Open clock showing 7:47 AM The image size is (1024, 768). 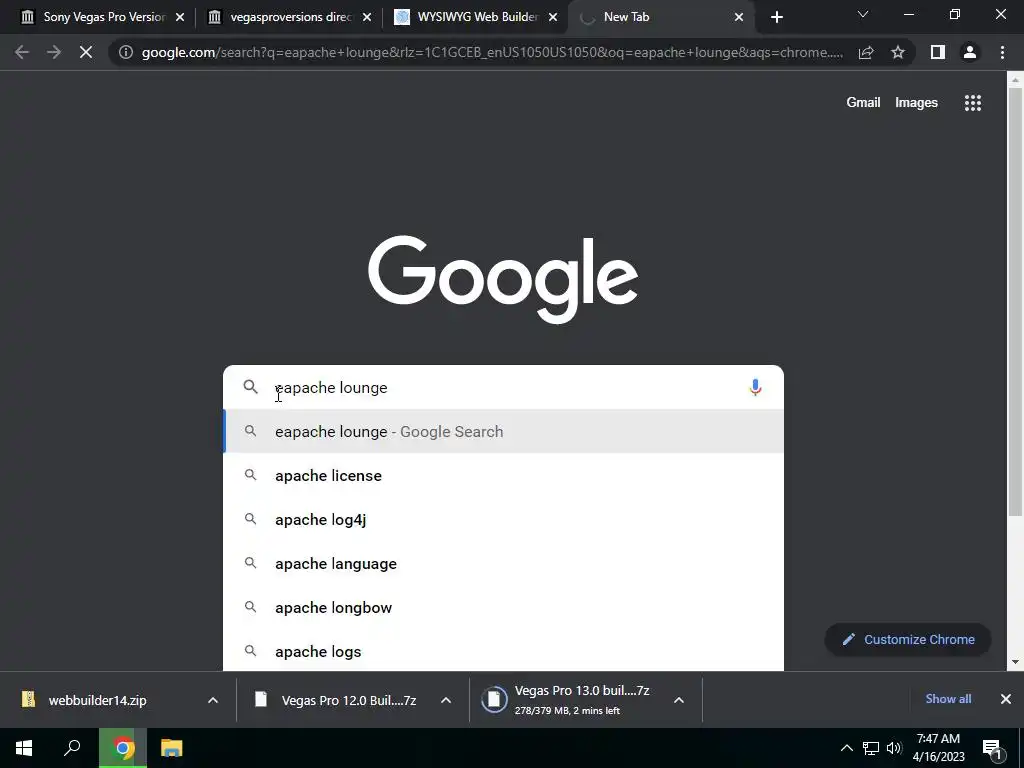[938, 748]
